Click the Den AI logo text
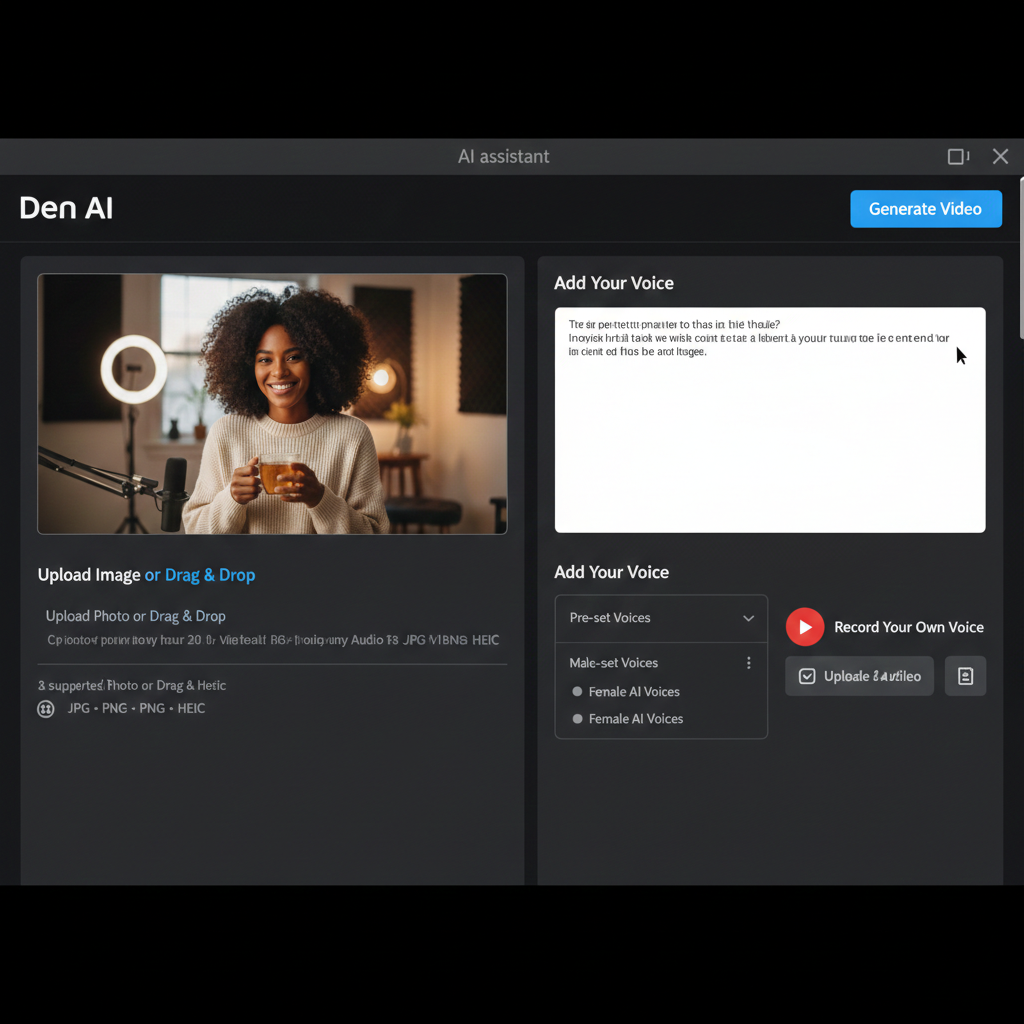Screen dimensions: 1024x1024 point(65,208)
